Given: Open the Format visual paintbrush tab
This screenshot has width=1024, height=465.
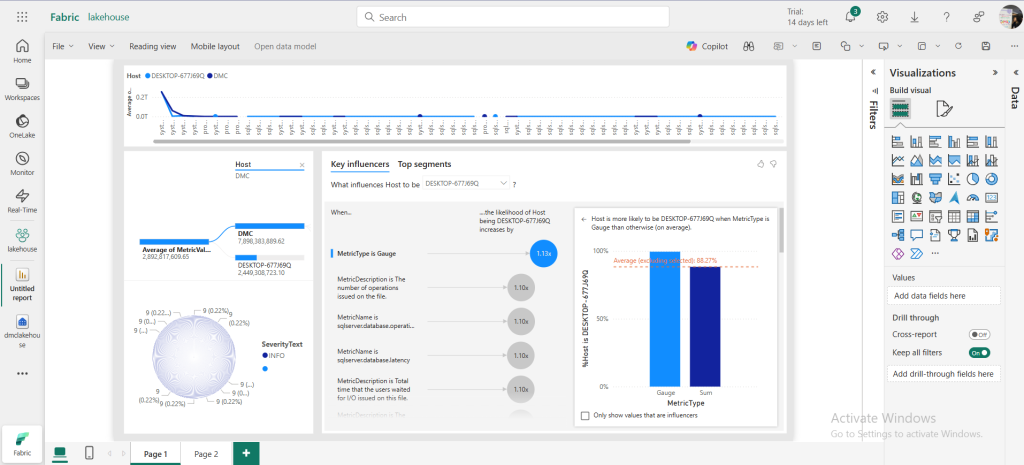Looking at the screenshot, I should (x=944, y=108).
